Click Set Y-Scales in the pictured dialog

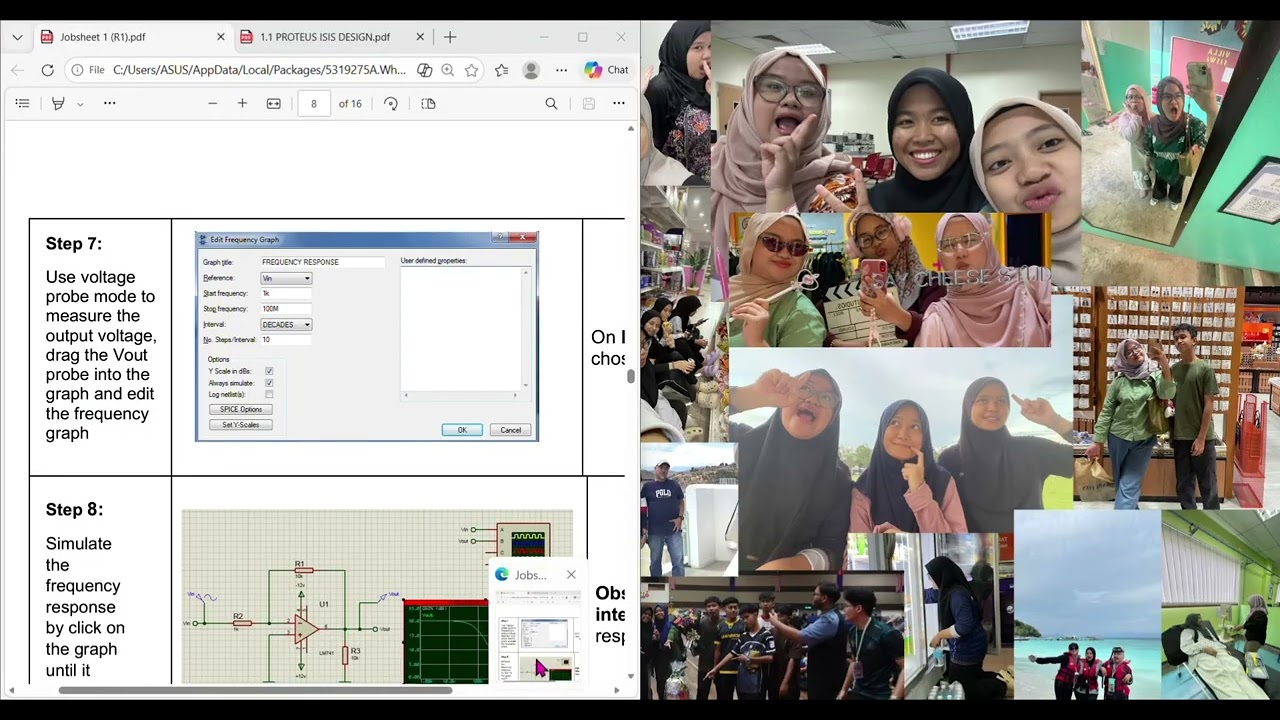click(240, 425)
